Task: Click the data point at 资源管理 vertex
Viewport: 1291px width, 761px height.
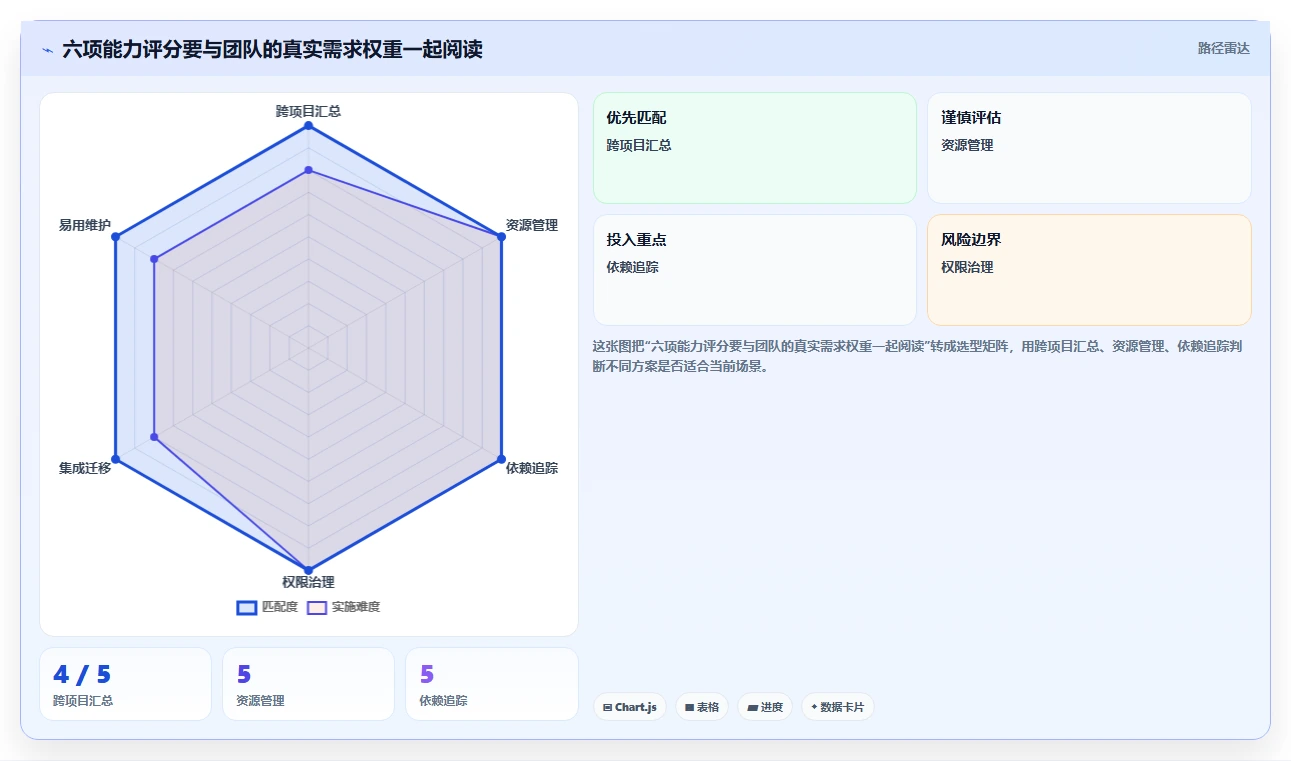Action: click(501, 237)
